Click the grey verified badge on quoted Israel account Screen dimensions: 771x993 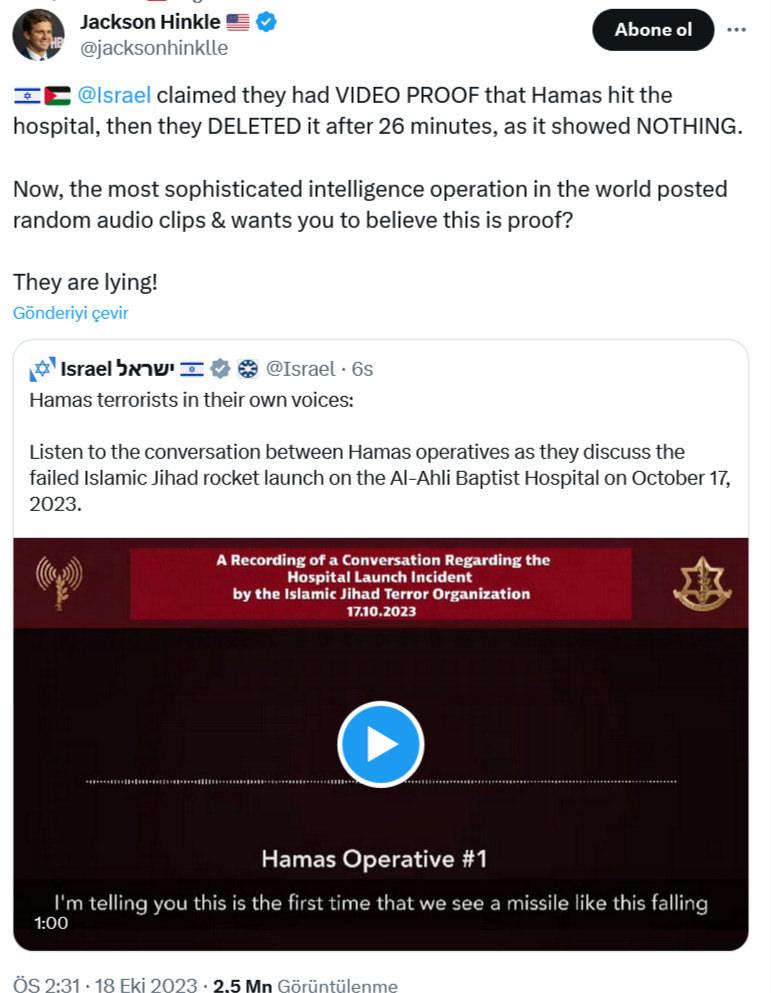tap(221, 369)
